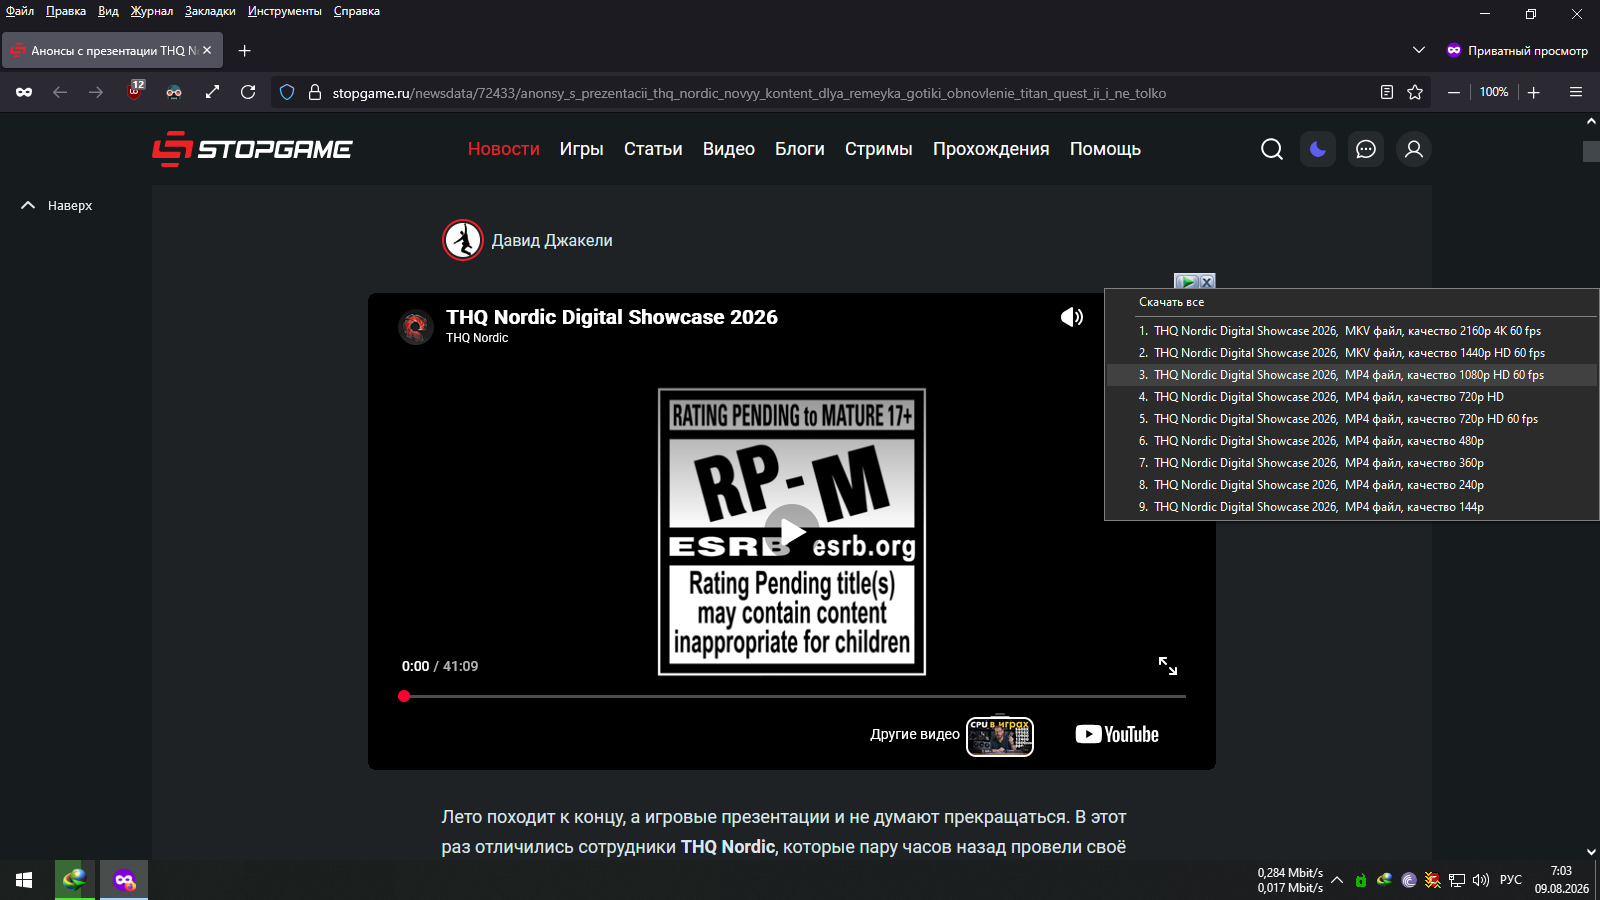Click the page scrollbar down arrow
The image size is (1600, 900).
pyautogui.click(x=1591, y=852)
